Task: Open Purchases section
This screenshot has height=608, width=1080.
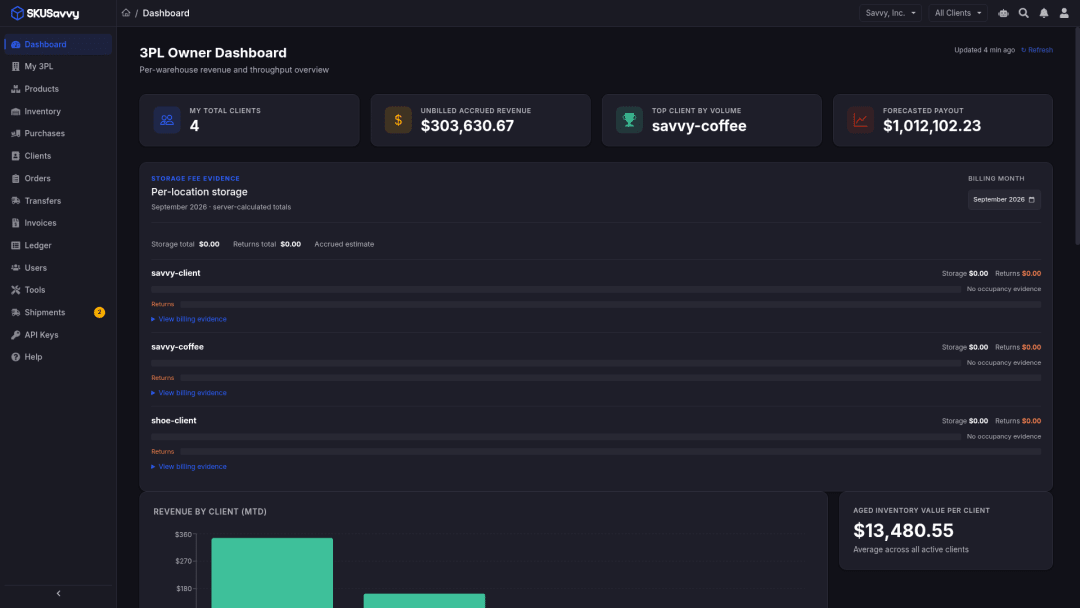Action: [58, 134]
